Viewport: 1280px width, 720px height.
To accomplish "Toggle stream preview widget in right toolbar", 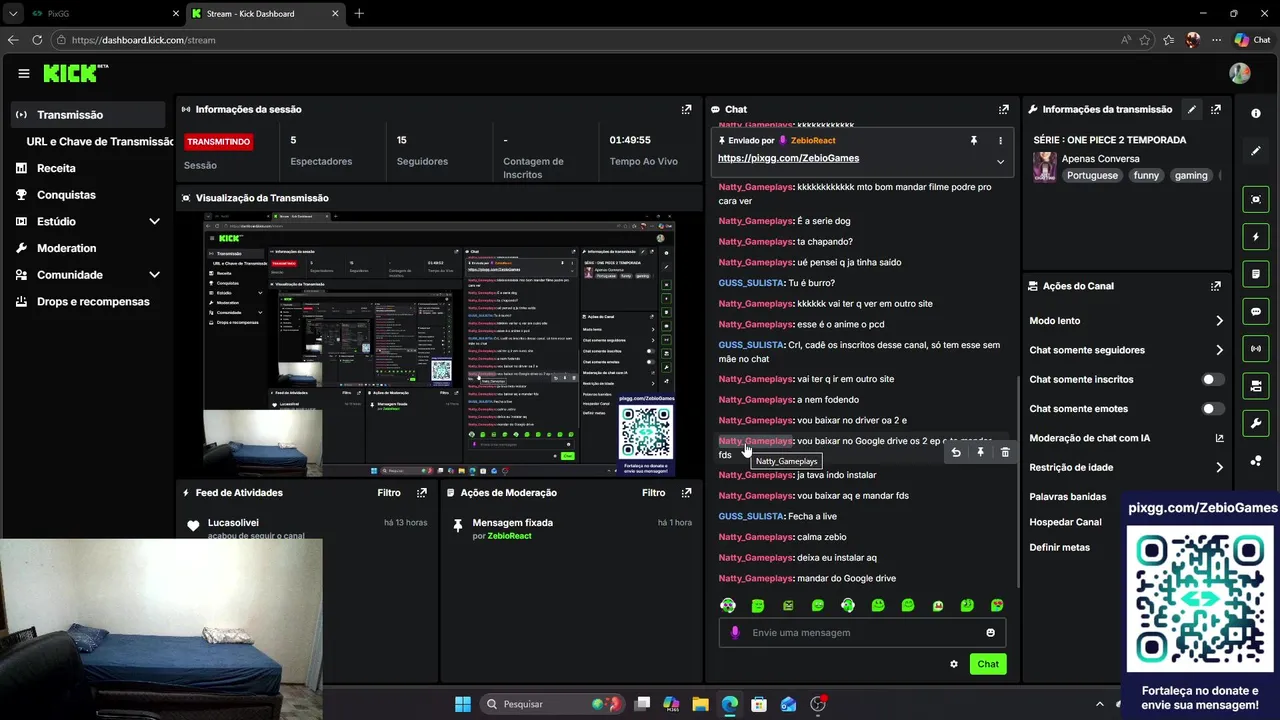I will pos(1256,200).
